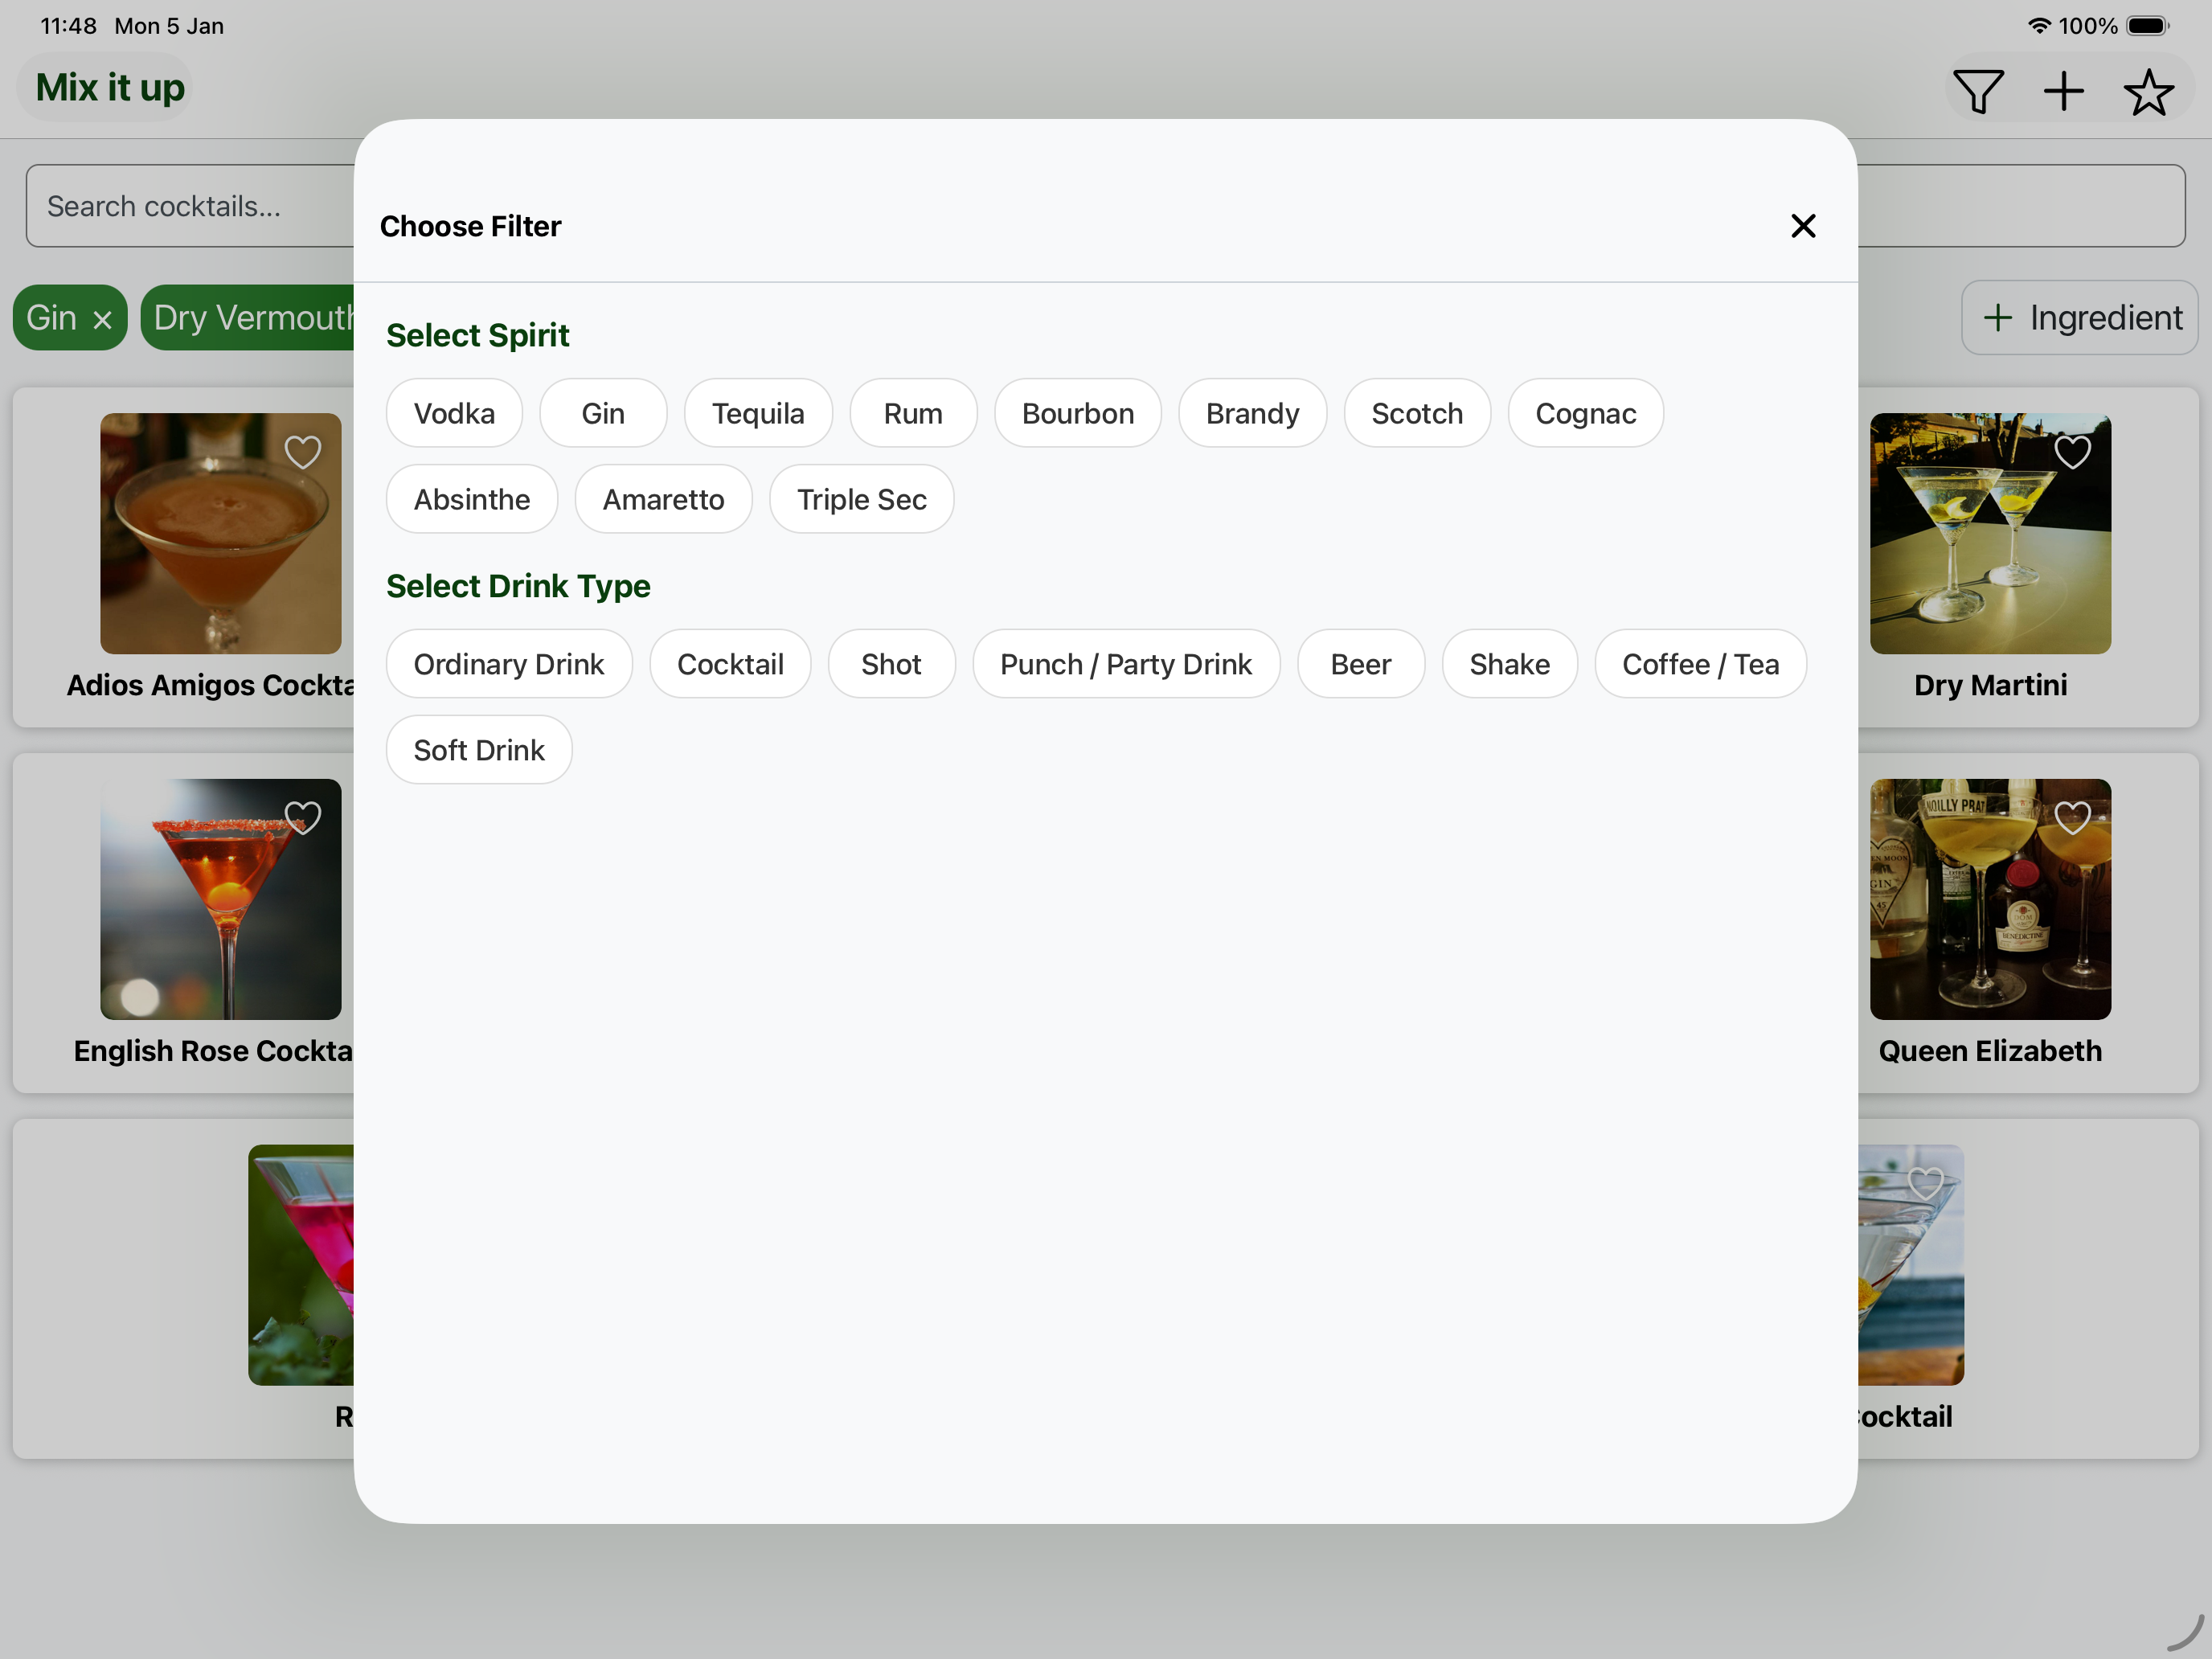The height and width of the screenshot is (1659, 2212).
Task: Filter by Ordinary Drink type
Action: 509,664
